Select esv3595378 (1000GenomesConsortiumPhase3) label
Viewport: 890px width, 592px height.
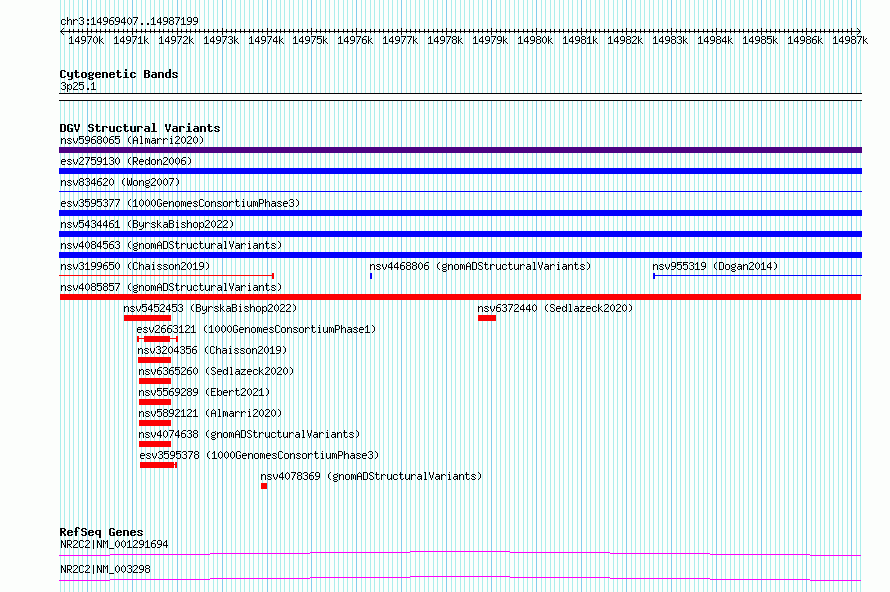[x=259, y=455]
